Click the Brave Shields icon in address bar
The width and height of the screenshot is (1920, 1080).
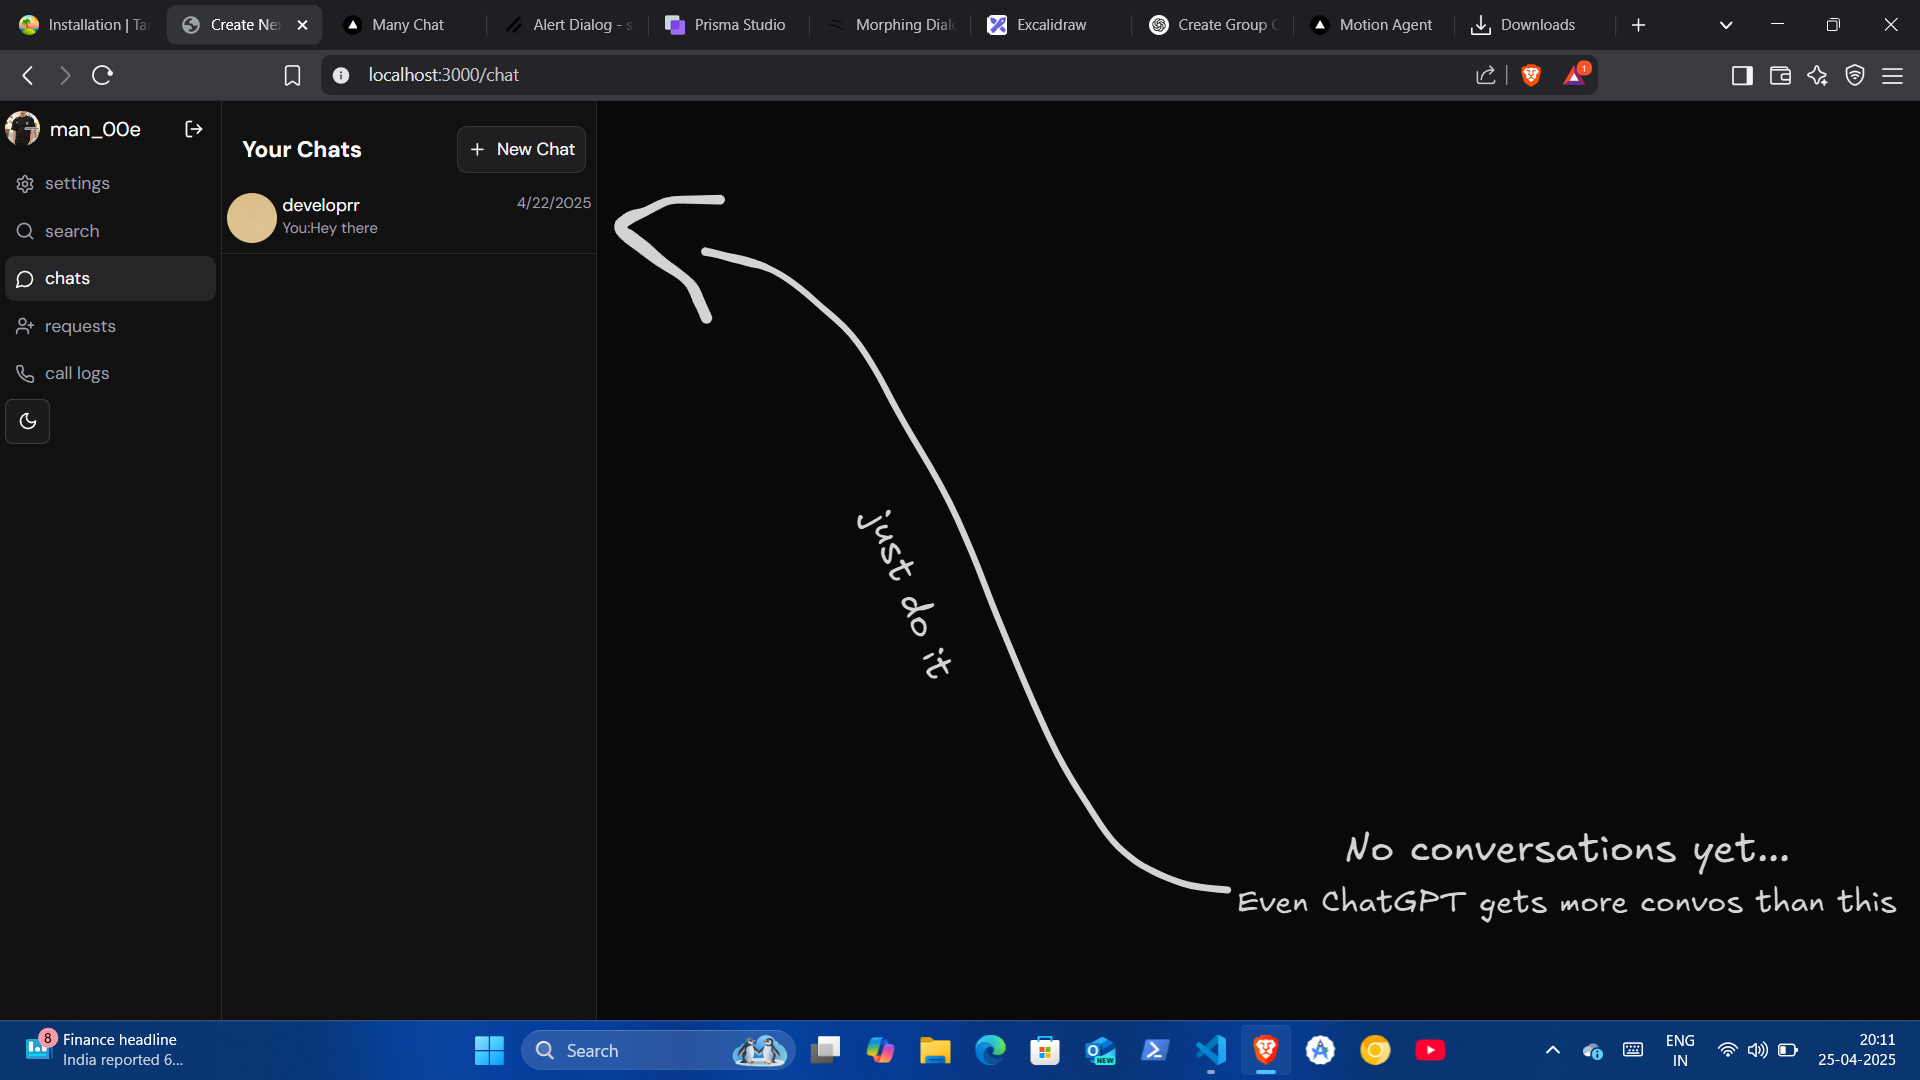coord(1530,75)
